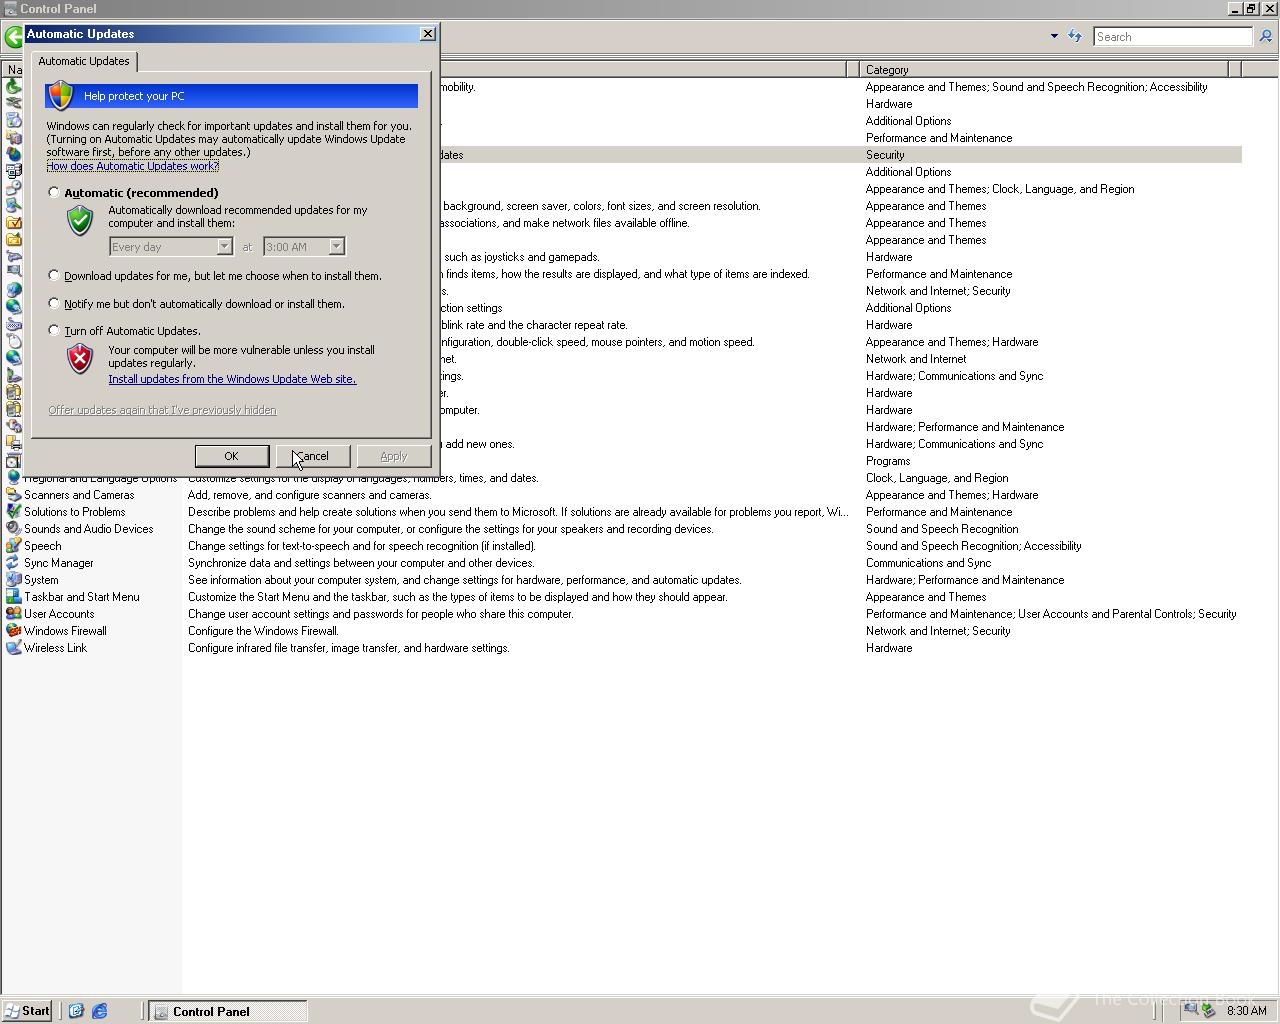Click the 8:30 AM system clock
This screenshot has height=1024, width=1280.
click(x=1246, y=1011)
